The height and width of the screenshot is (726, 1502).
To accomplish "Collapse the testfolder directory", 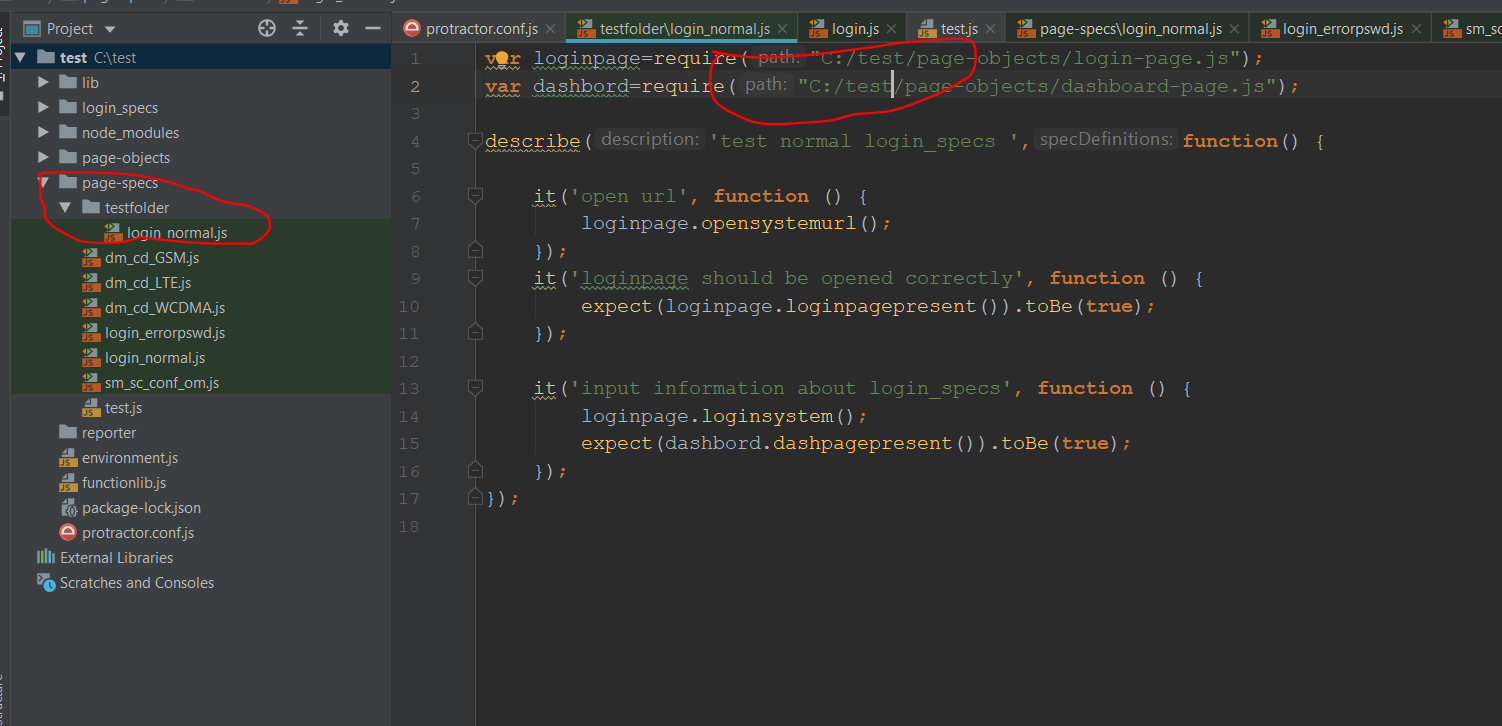I will [x=66, y=207].
